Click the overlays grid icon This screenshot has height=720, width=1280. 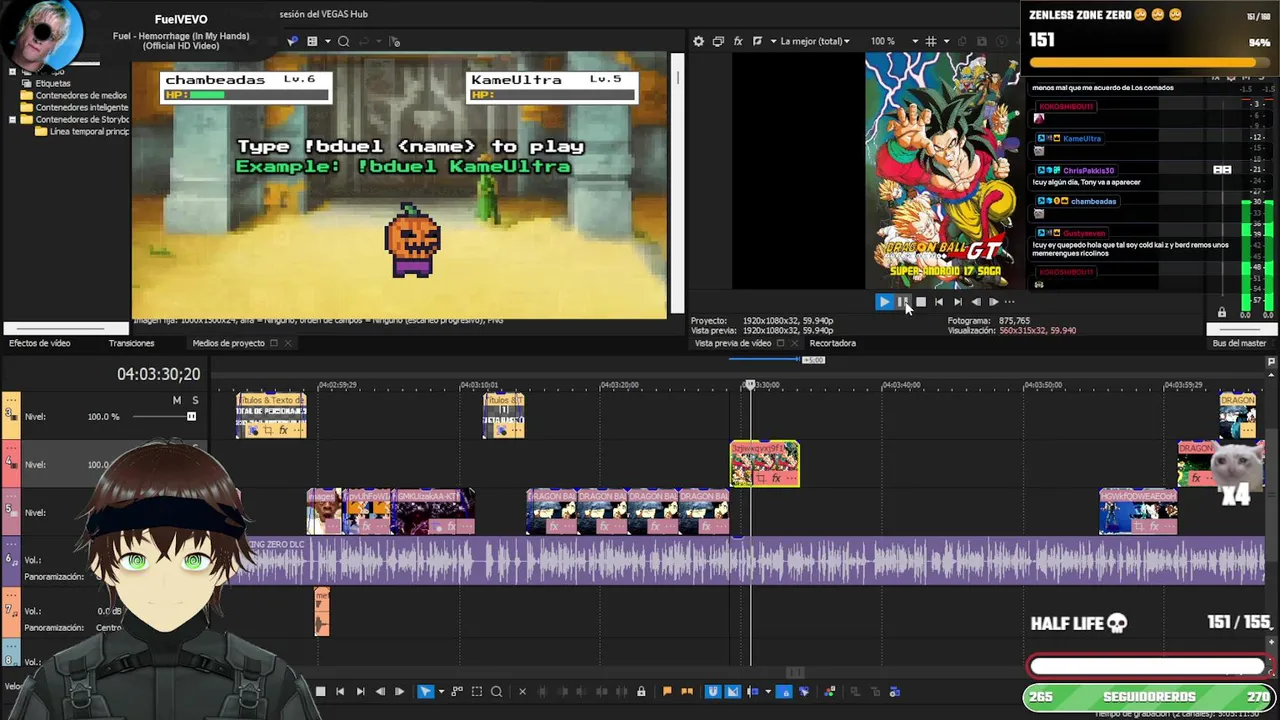click(x=931, y=41)
